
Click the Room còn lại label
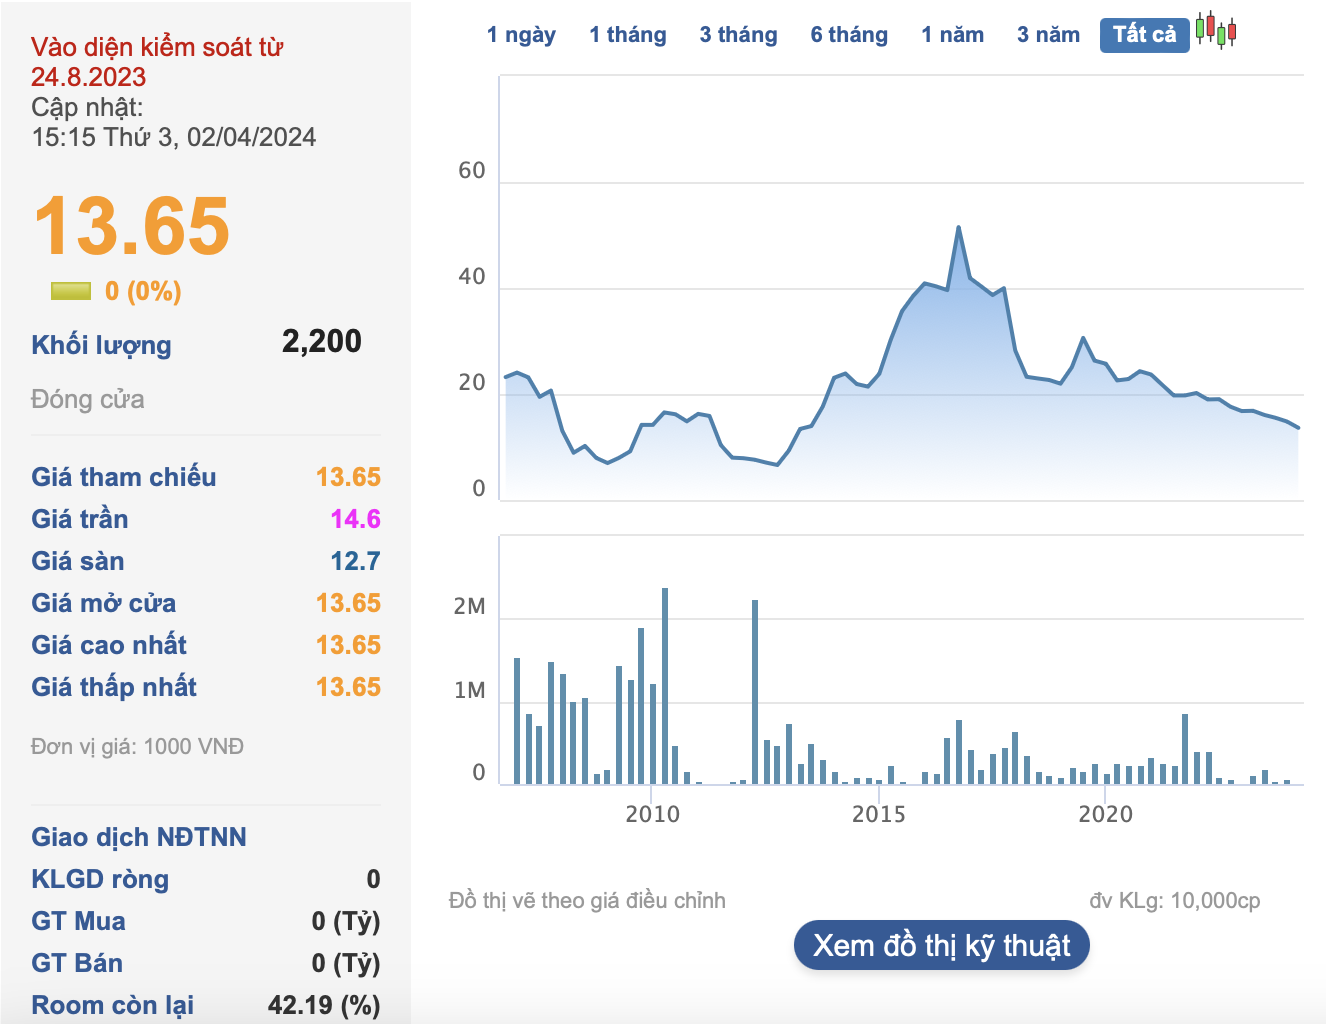(x=112, y=1005)
